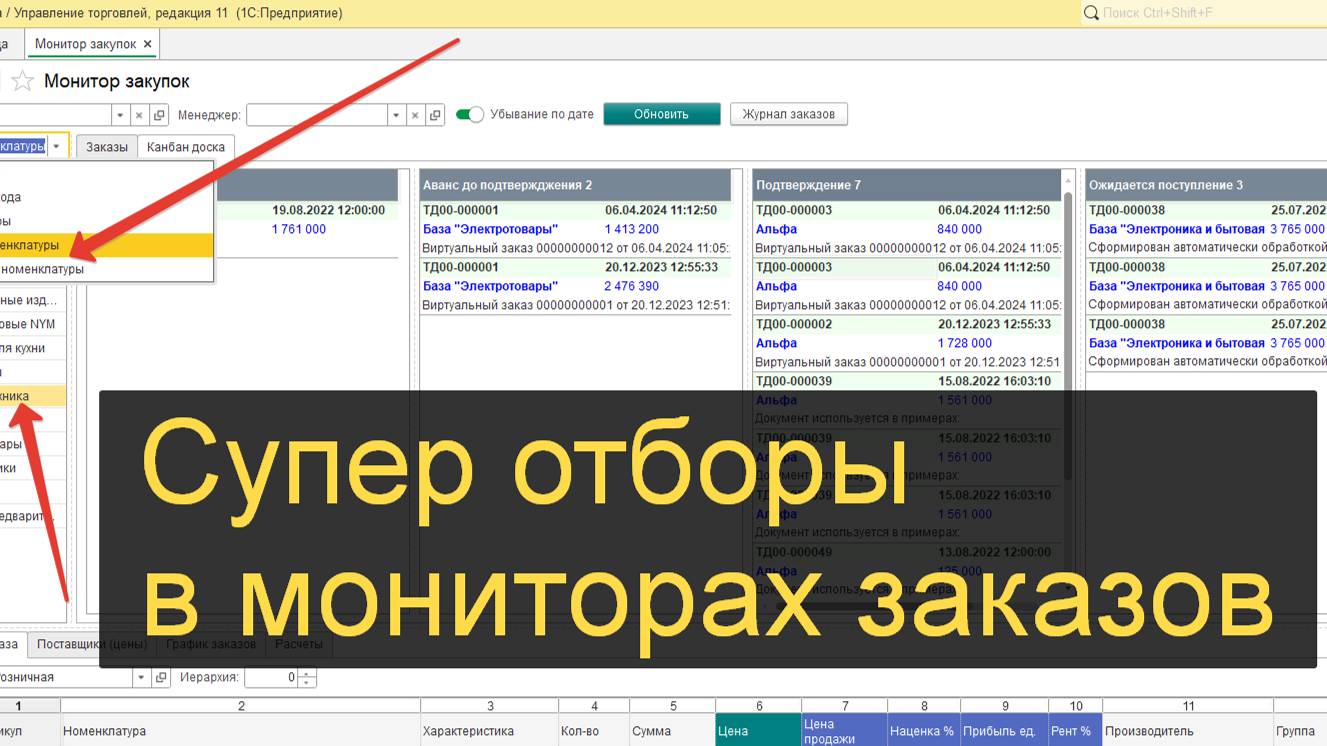Image resolution: width=1327 pixels, height=746 pixels.
Task: Click the search magnifier icon
Action: [x=1091, y=13]
